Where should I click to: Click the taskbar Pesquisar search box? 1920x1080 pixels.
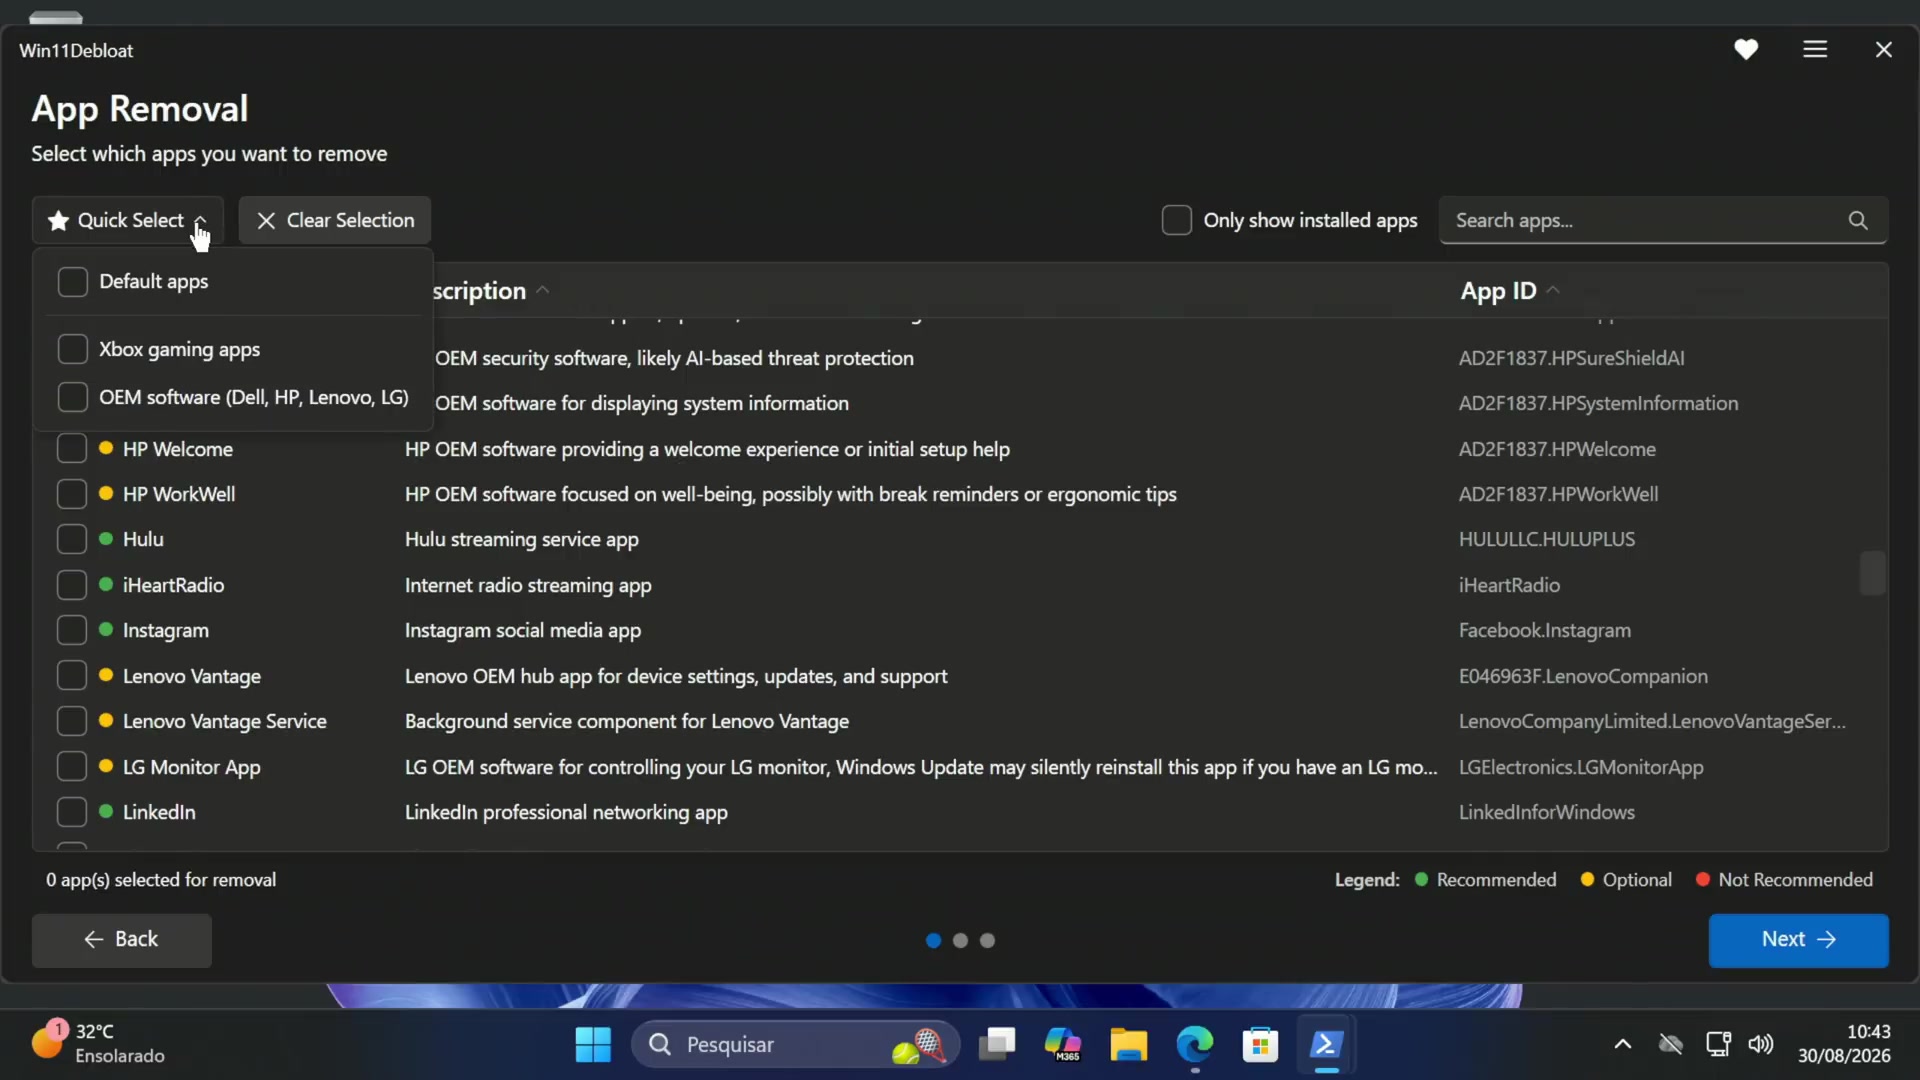795,1045
